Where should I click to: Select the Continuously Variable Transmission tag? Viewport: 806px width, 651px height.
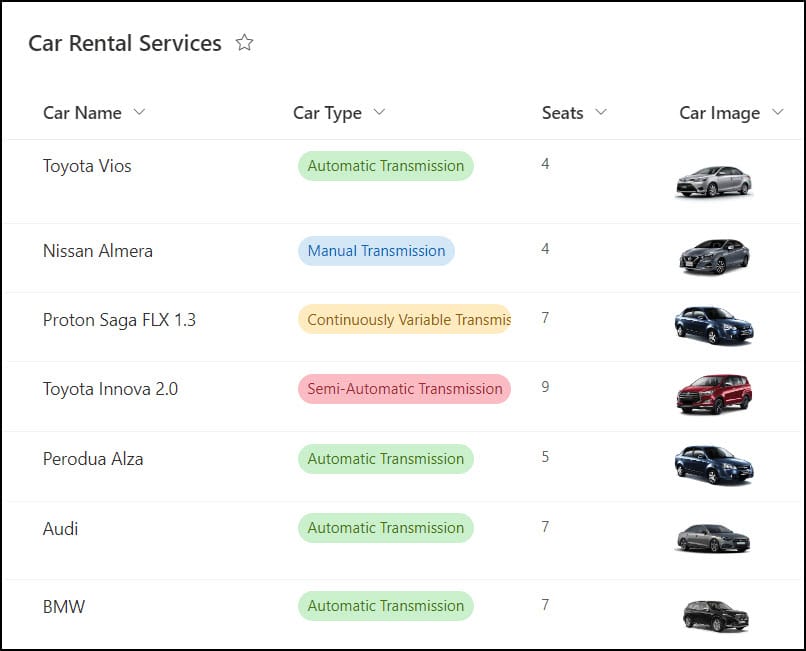(405, 319)
